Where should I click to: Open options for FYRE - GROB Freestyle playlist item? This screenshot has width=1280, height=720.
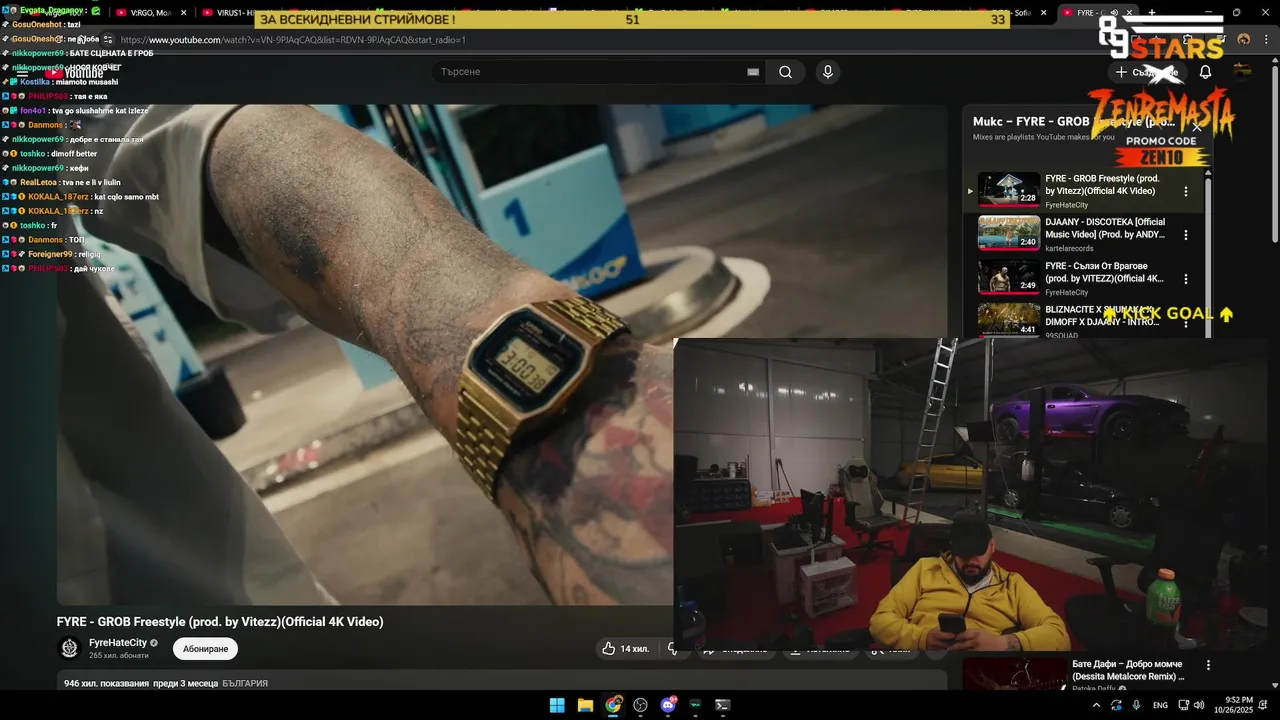(1186, 191)
